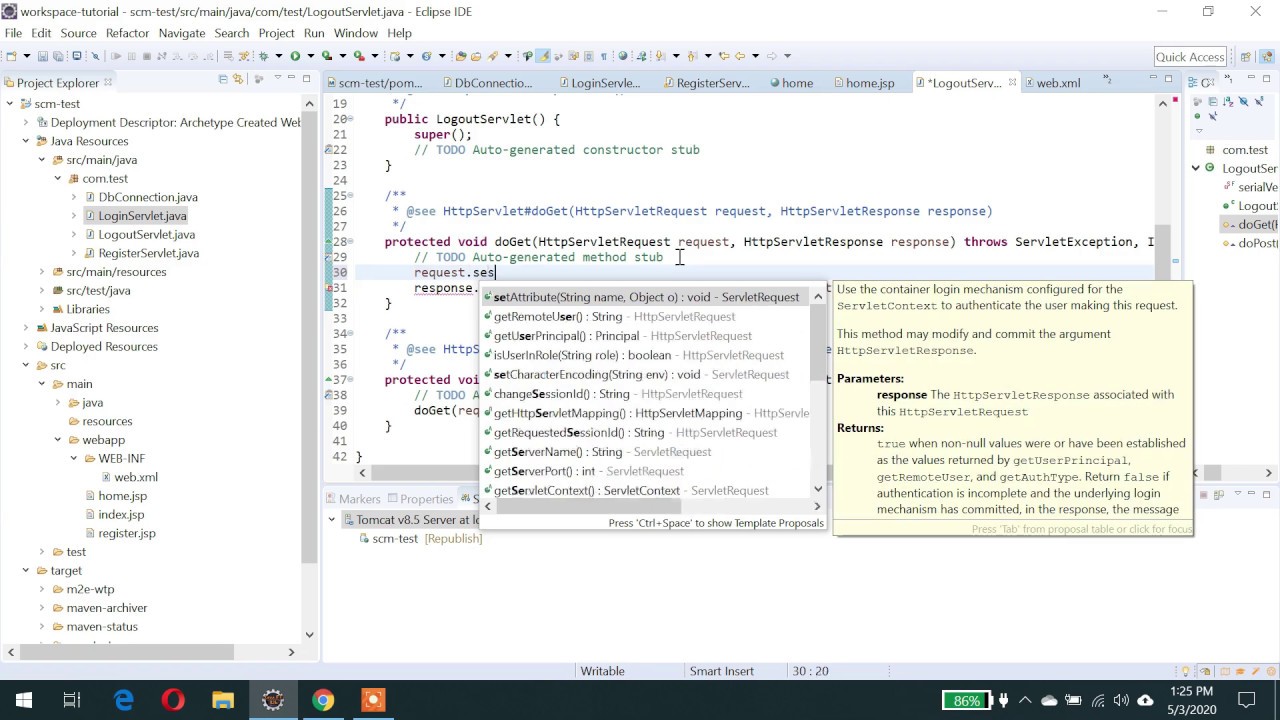Image resolution: width=1280 pixels, height=720 pixels.
Task: Toggle Hide Static Members in Outline
Action: coord(1259,101)
